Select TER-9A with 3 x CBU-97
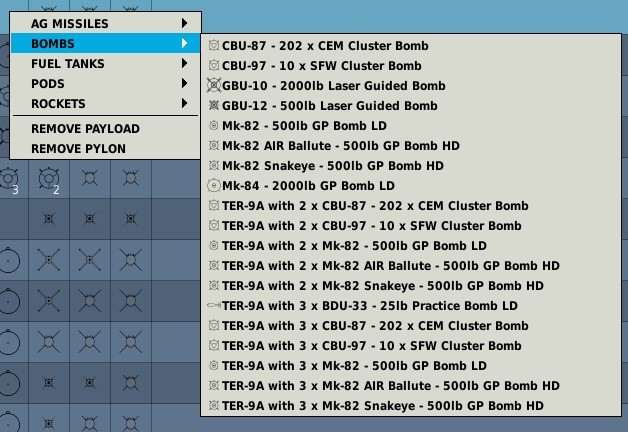Screen dimensions: 628x432 411,346
